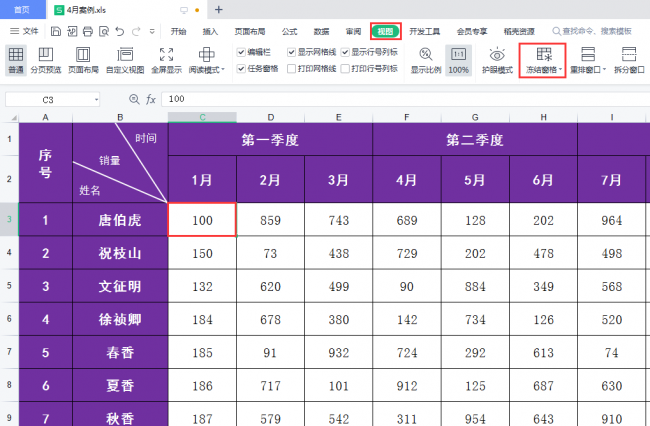Image resolution: width=650 pixels, height=426 pixels.
Task: Select the 祝枝山 name cell
Action: (120, 253)
